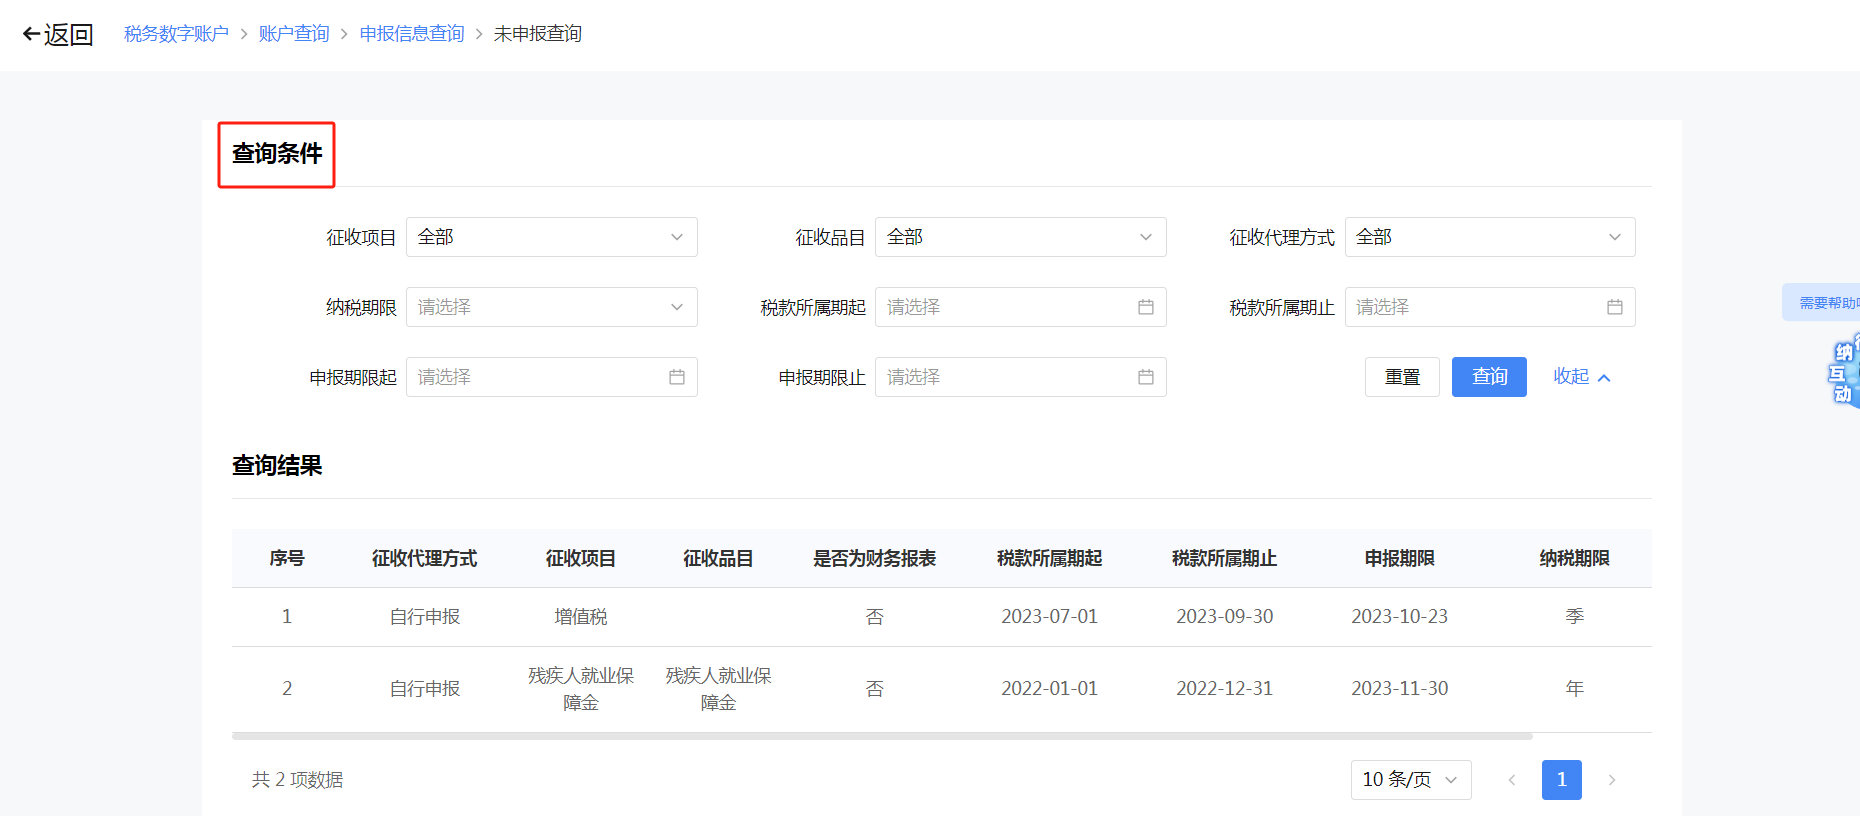Collapse filters with 收起 toggle

click(1581, 377)
